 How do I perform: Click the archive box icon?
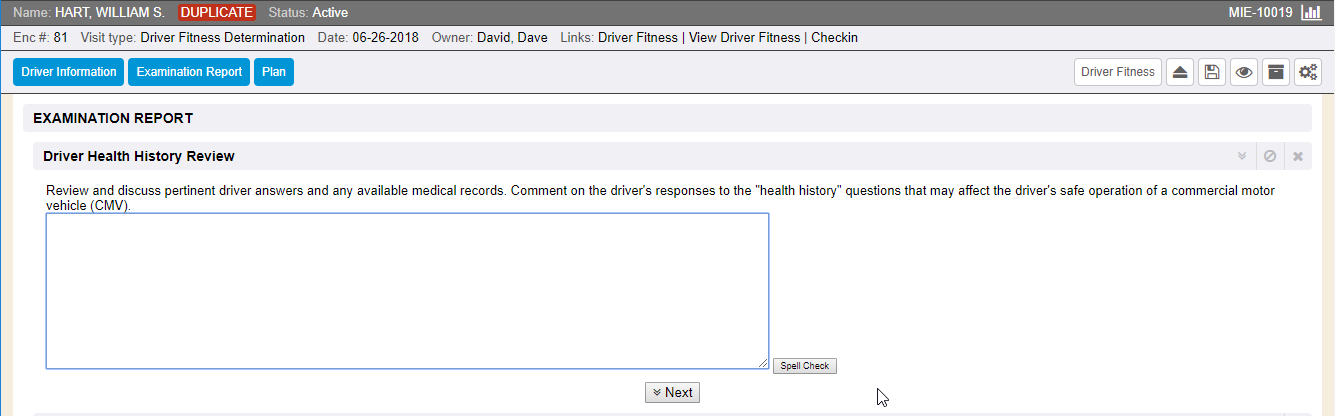[x=1275, y=72]
